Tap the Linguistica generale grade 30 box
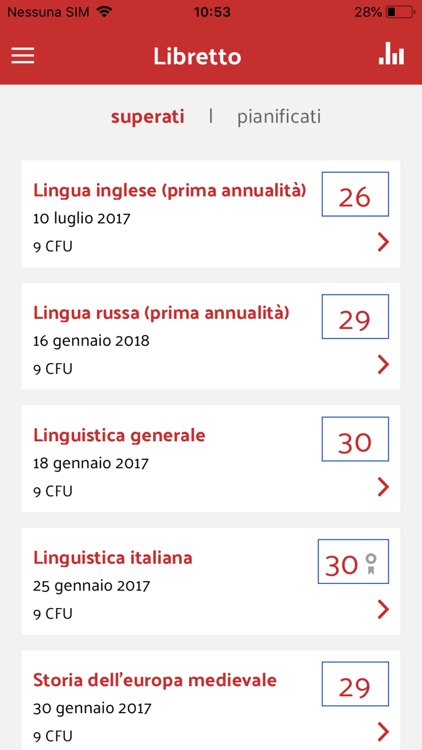Viewport: 422px width, 750px height. pyautogui.click(x=355, y=439)
